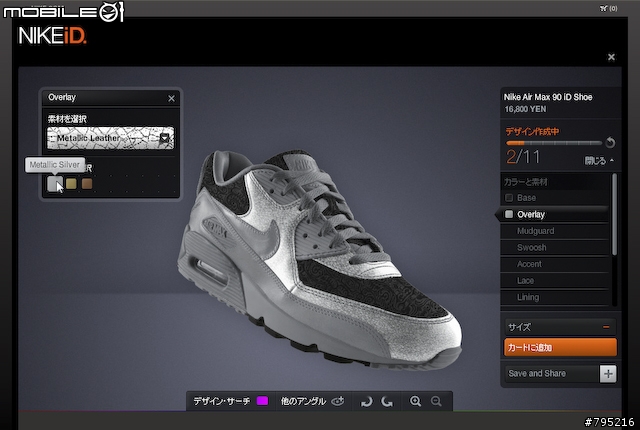
Task: Zoom in on the shoe
Action: (x=416, y=401)
